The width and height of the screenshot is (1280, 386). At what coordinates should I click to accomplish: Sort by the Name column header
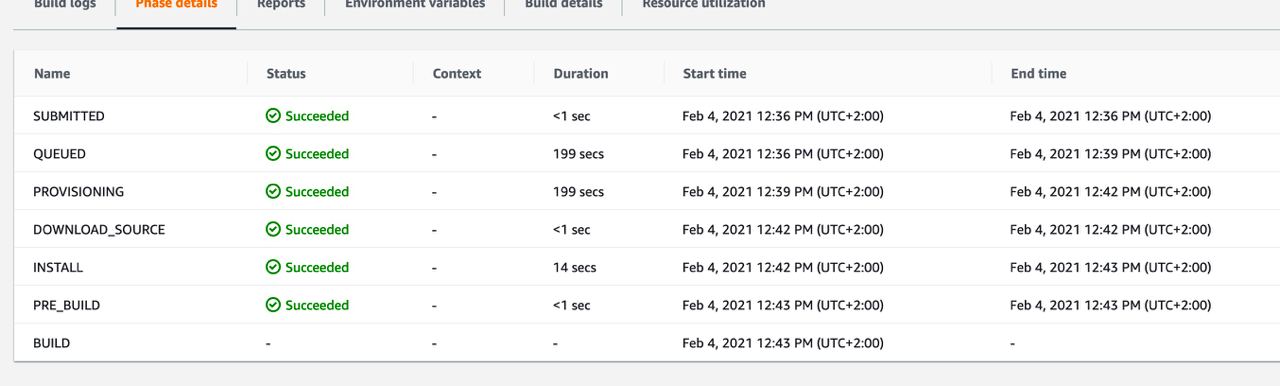tap(52, 74)
